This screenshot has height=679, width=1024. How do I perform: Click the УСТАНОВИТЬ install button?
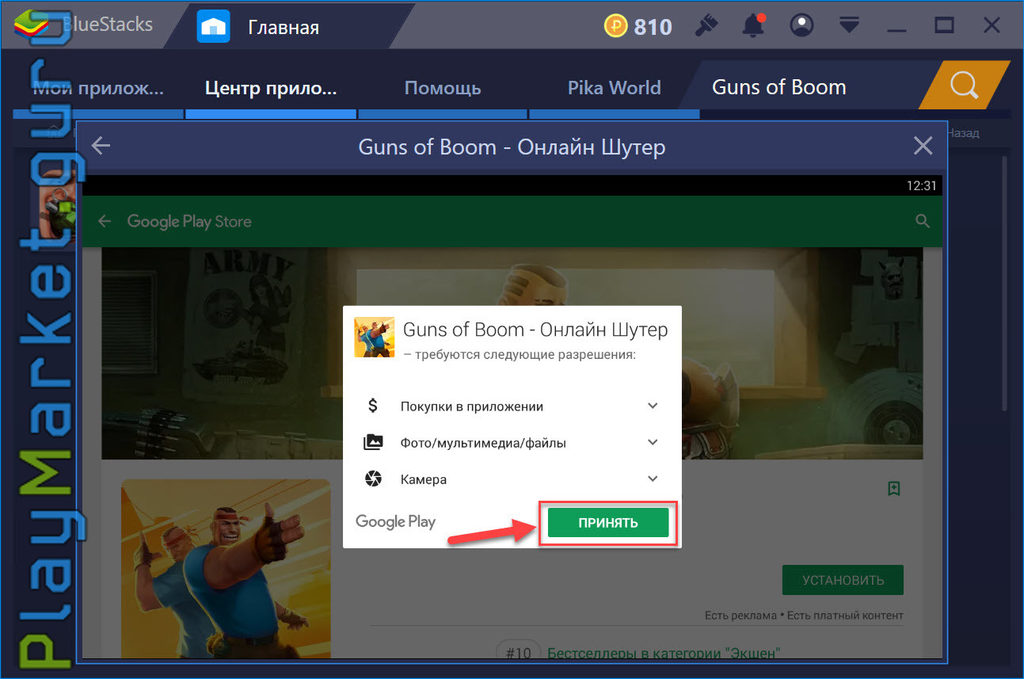842,580
